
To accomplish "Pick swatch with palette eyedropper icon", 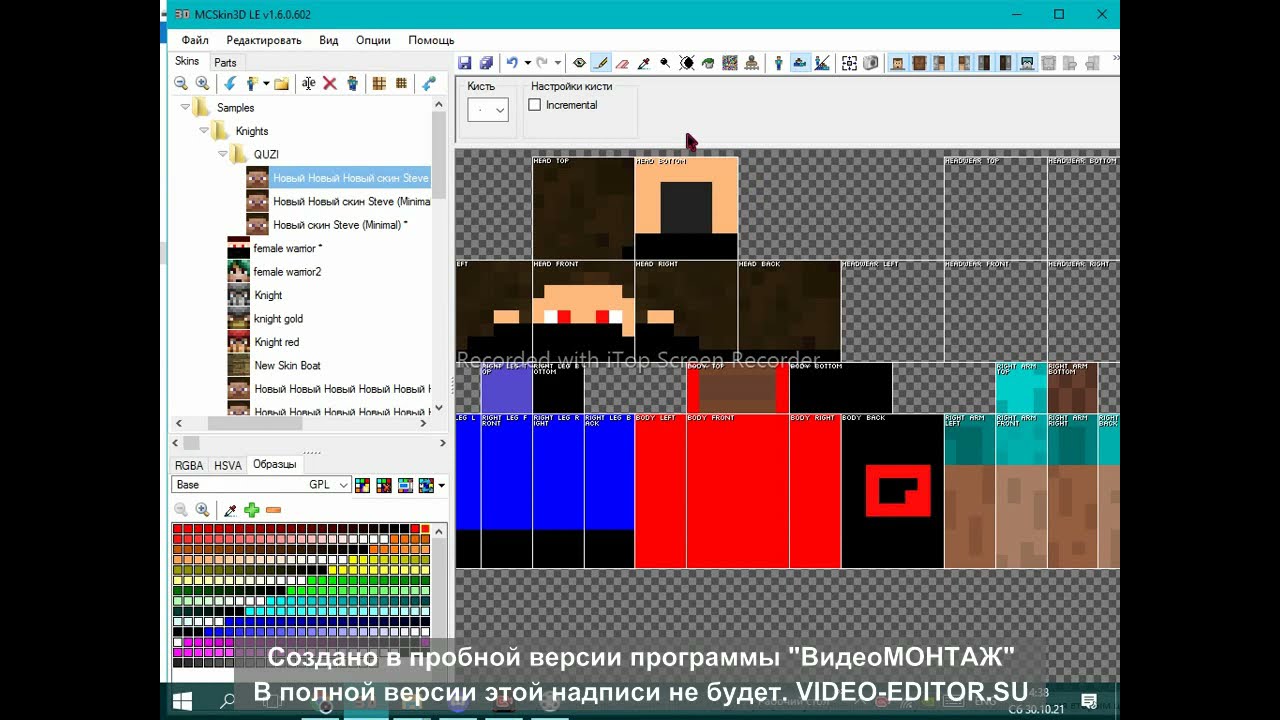I will (230, 510).
